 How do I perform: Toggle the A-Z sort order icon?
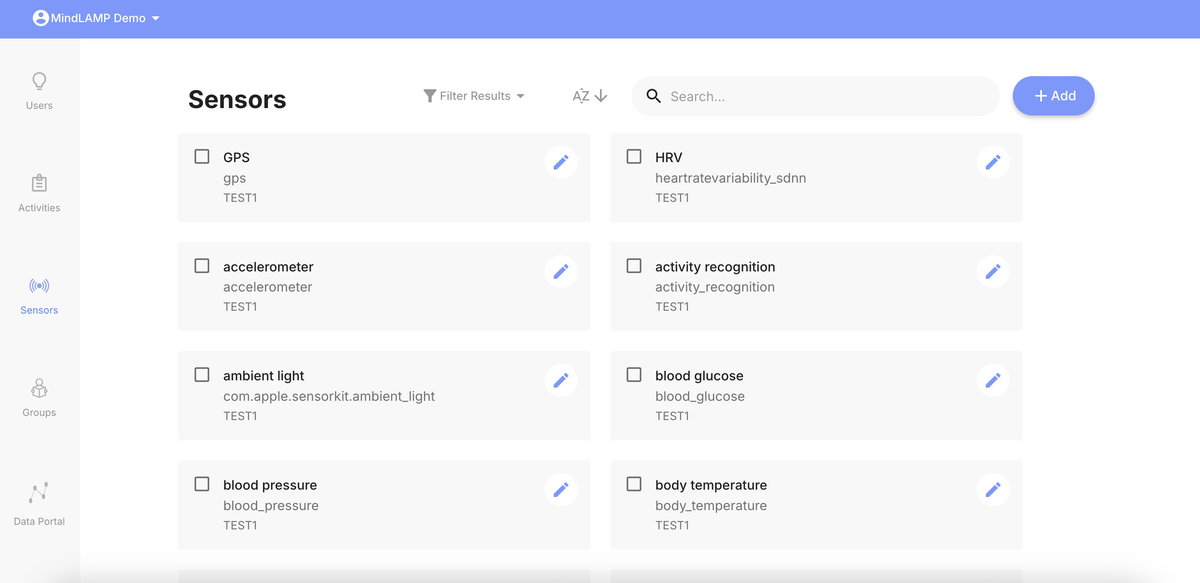tap(590, 96)
